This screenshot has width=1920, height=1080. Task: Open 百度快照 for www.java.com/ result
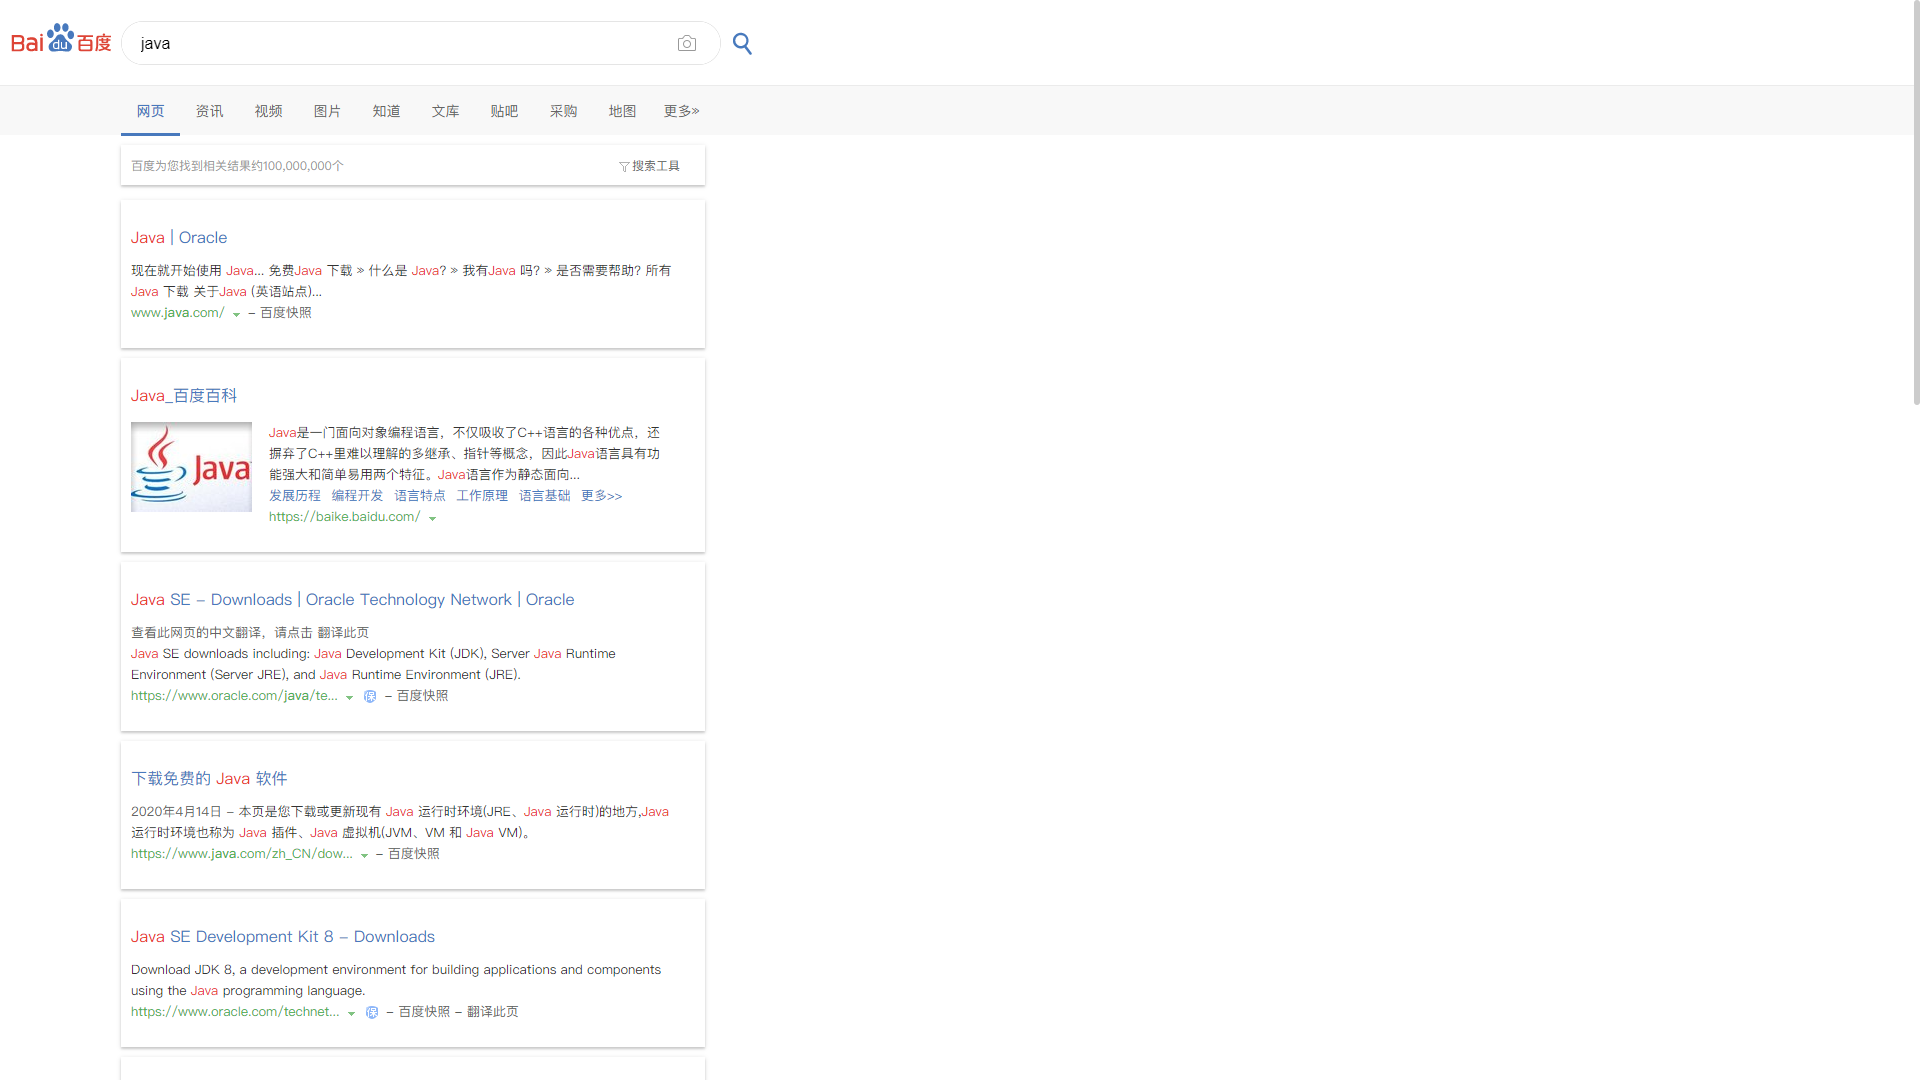(286, 313)
